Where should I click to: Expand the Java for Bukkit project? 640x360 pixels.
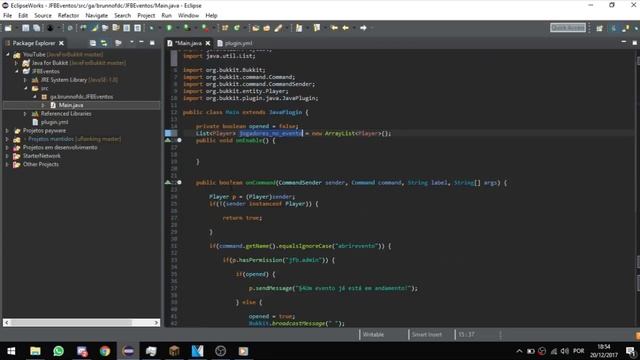pos(16,63)
